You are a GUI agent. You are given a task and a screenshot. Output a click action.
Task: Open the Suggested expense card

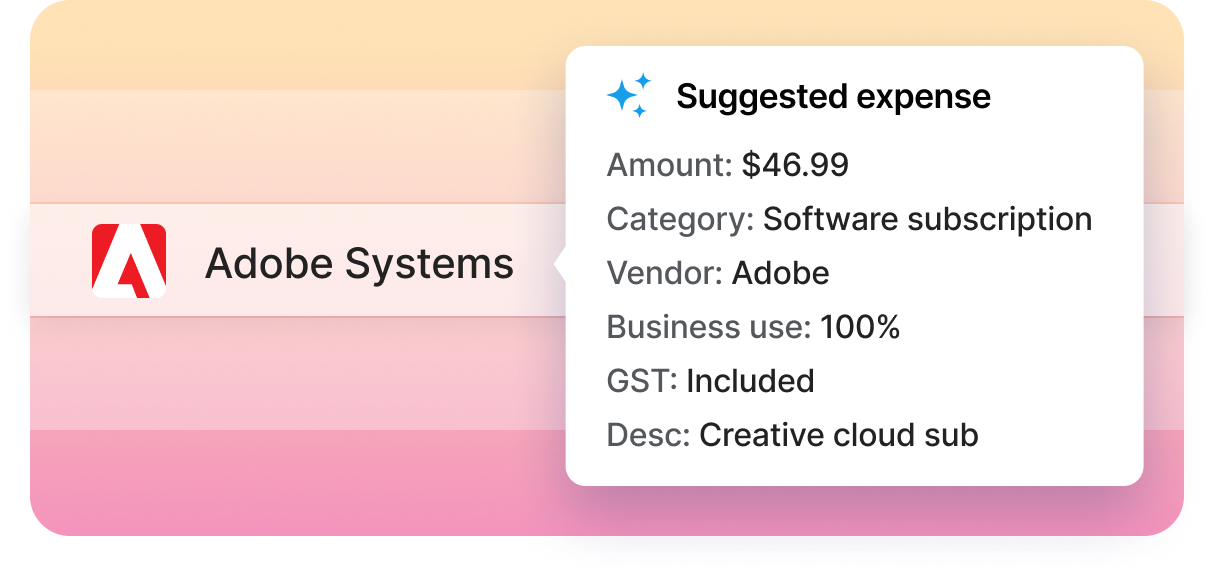click(x=855, y=265)
